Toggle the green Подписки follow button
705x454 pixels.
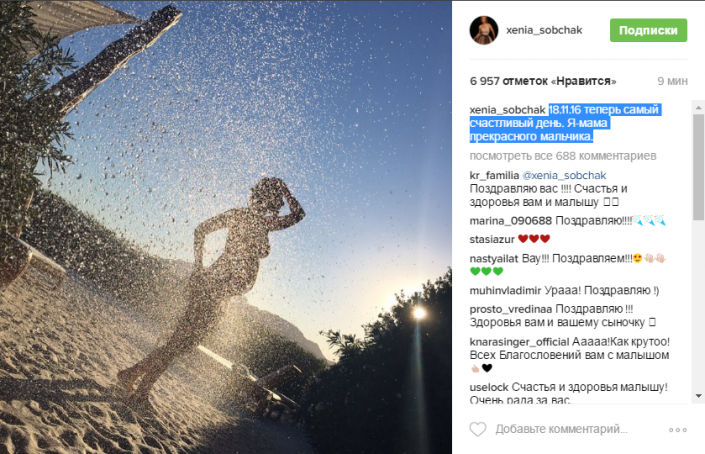pyautogui.click(x=648, y=30)
